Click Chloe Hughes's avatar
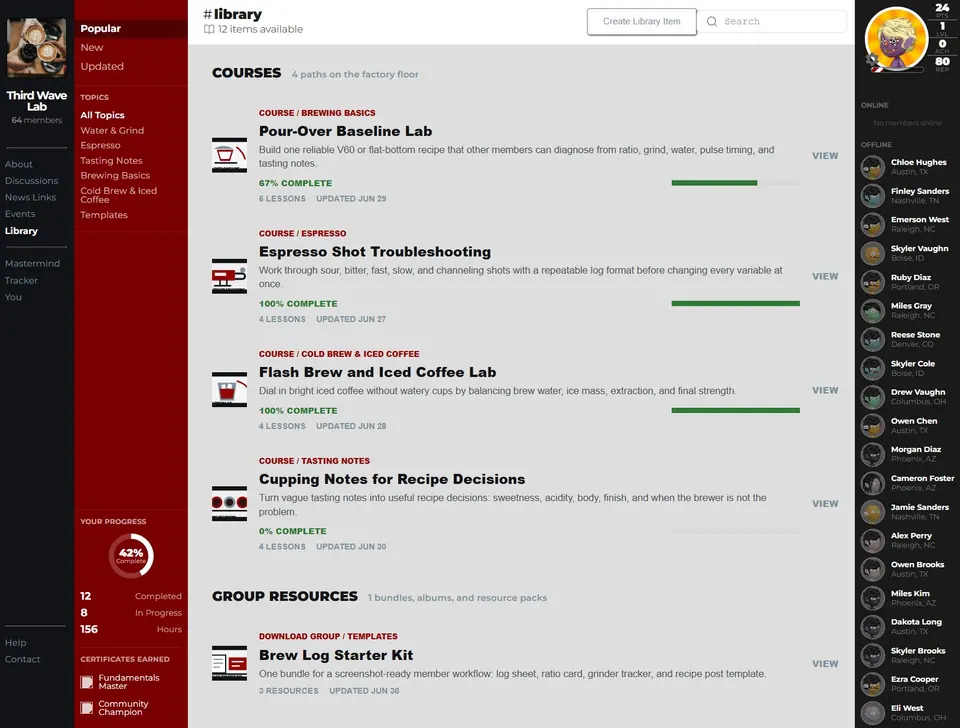 [x=872, y=167]
